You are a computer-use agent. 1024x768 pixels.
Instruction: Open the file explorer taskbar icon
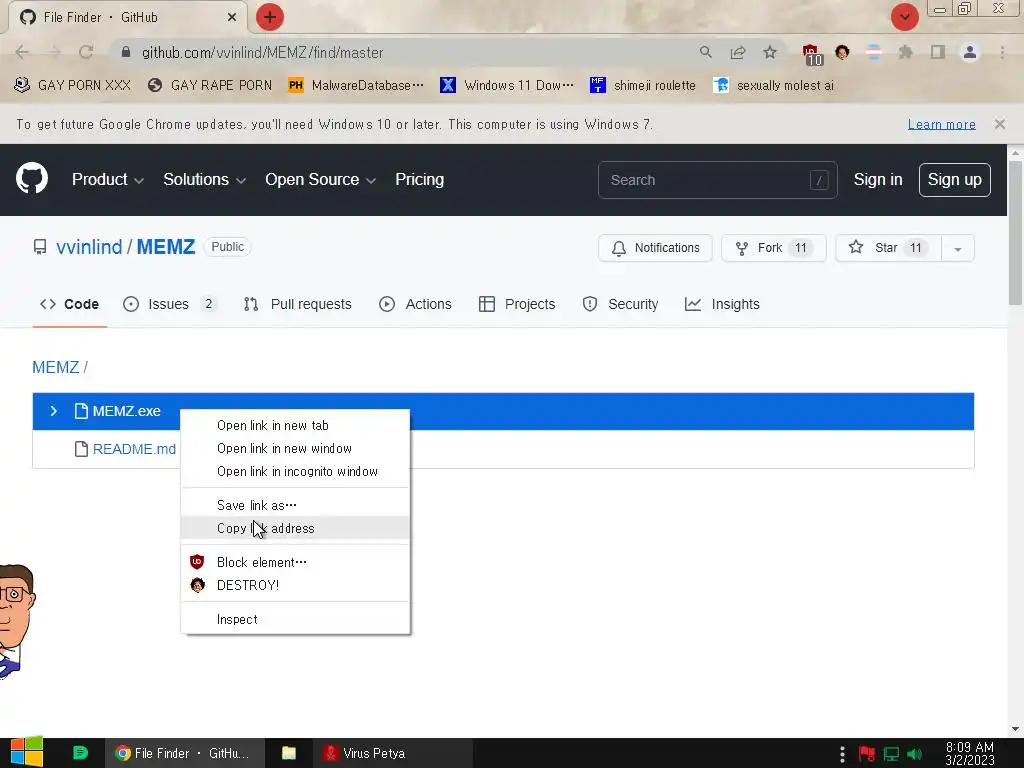(289, 753)
